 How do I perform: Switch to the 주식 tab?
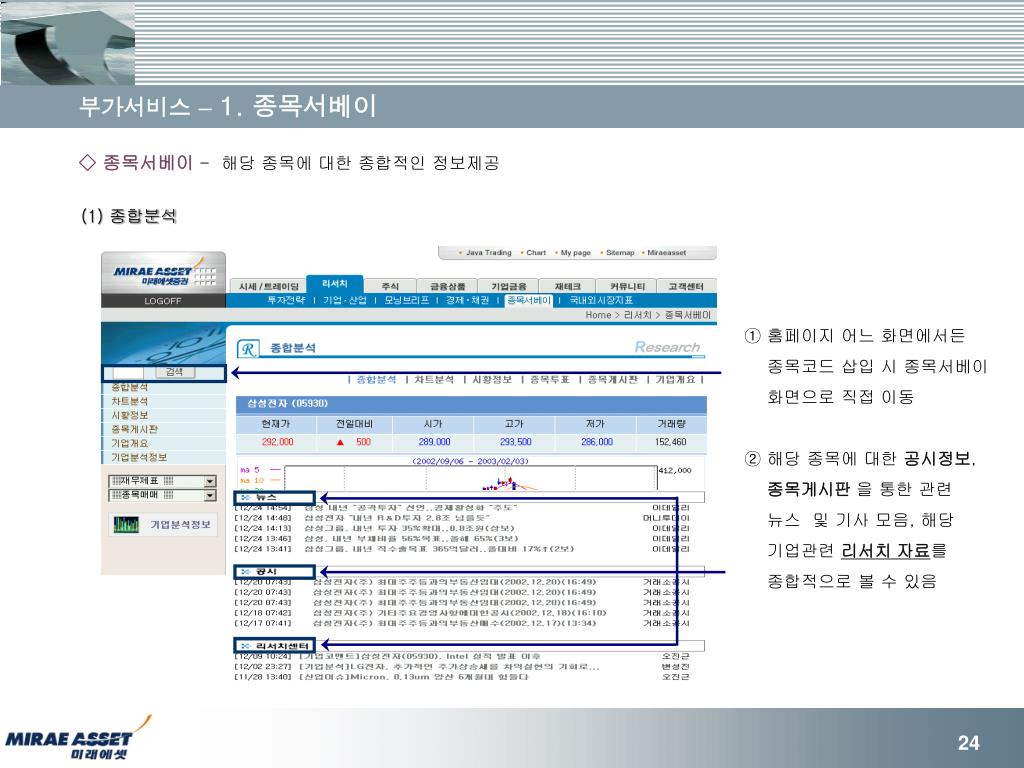click(x=391, y=286)
